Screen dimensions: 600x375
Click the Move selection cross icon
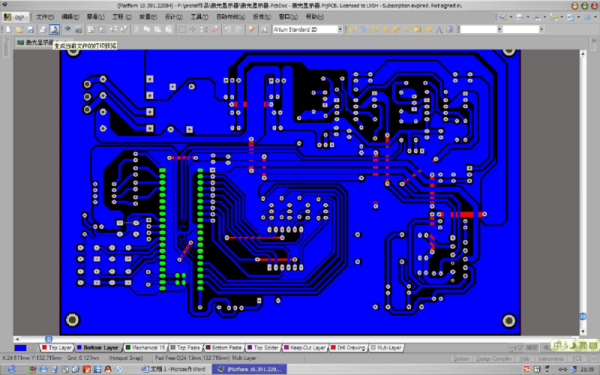point(193,29)
